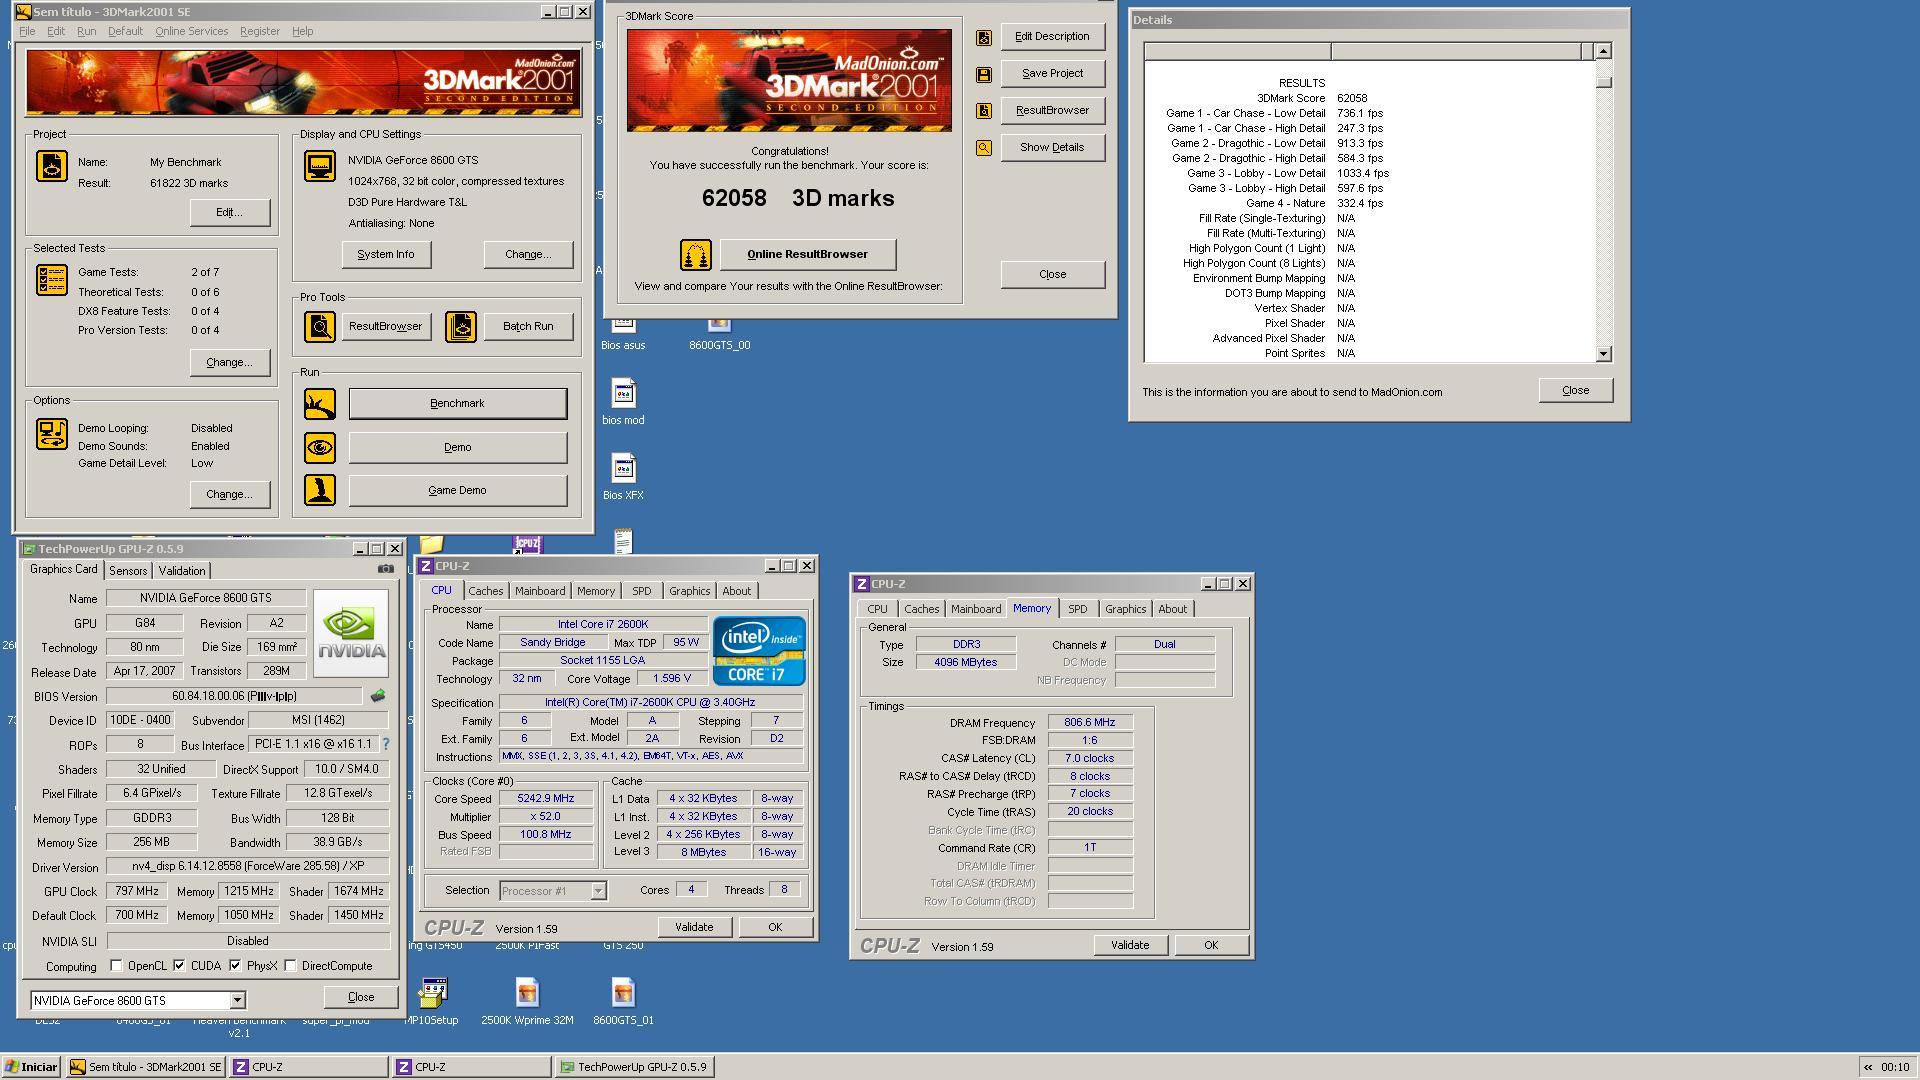Switch to the Validation tab in GPU-Z
Viewport: 1920px width, 1080px height.
pos(182,571)
